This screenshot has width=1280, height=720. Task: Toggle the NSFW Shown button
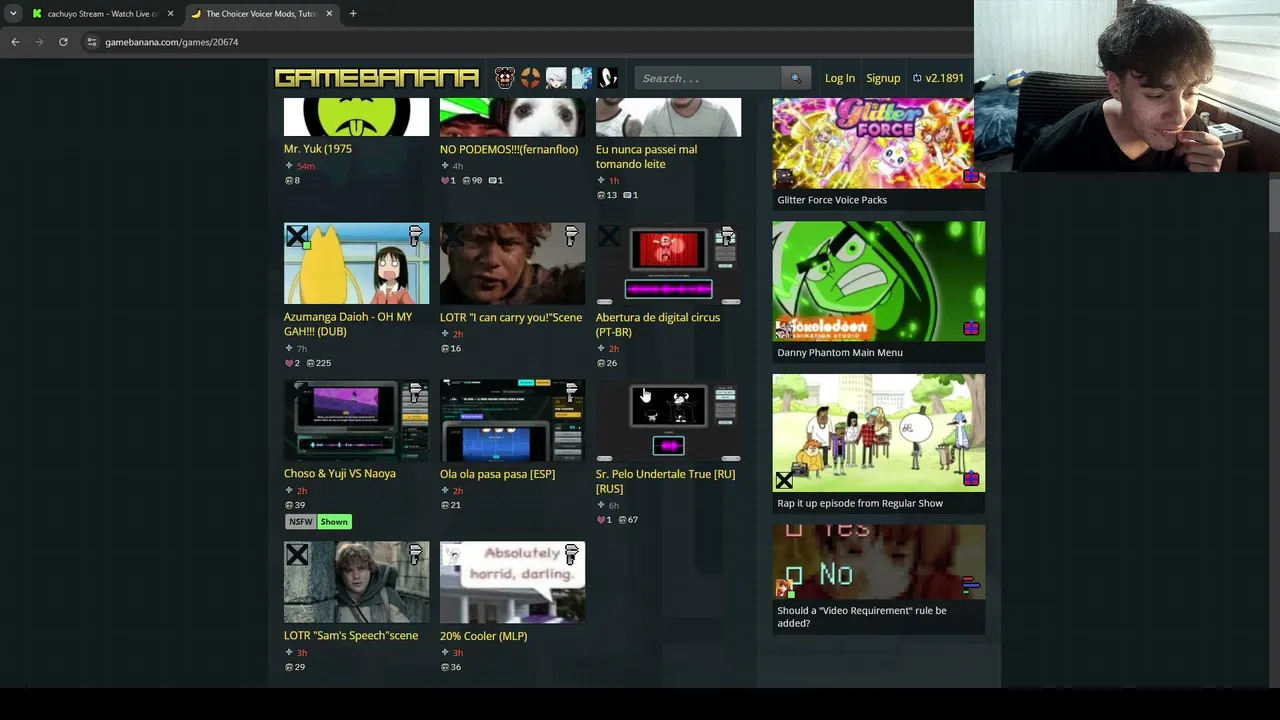(319, 522)
